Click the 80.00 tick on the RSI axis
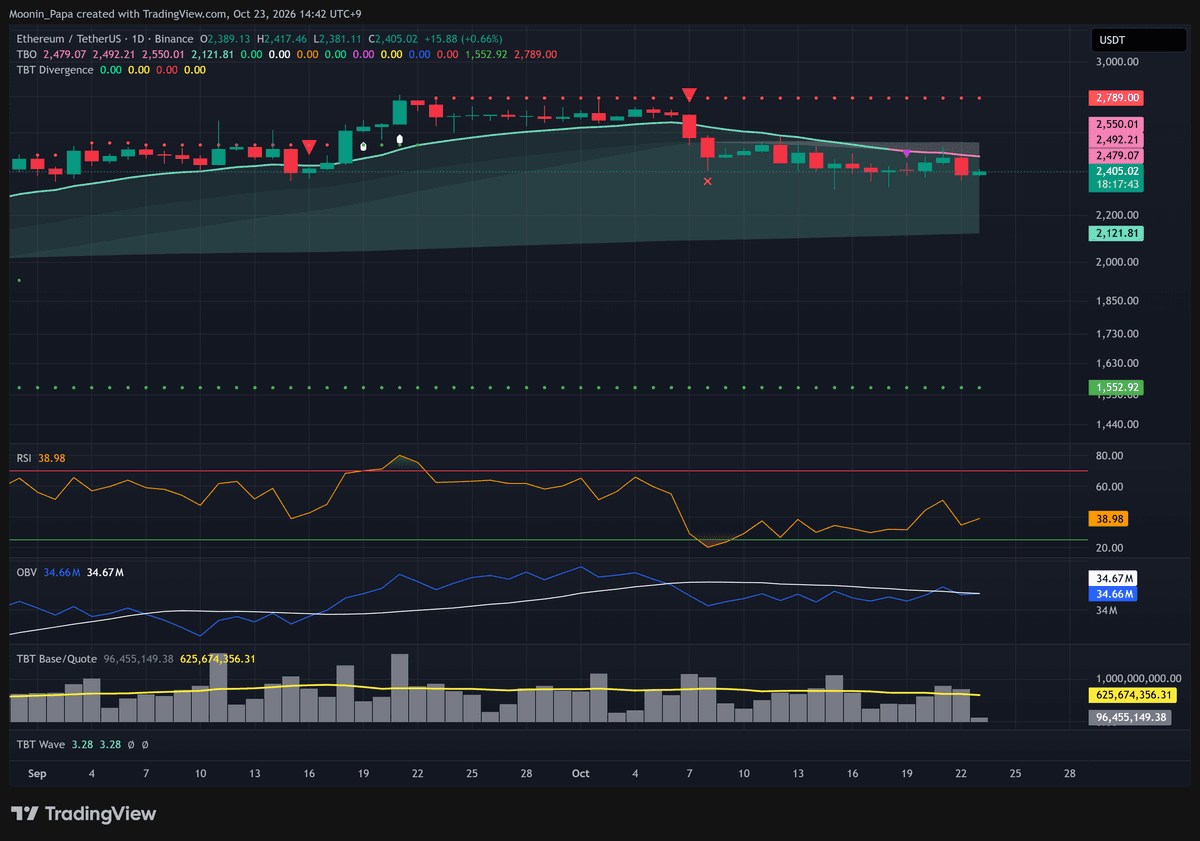Viewport: 1200px width, 841px height. (x=1111, y=456)
